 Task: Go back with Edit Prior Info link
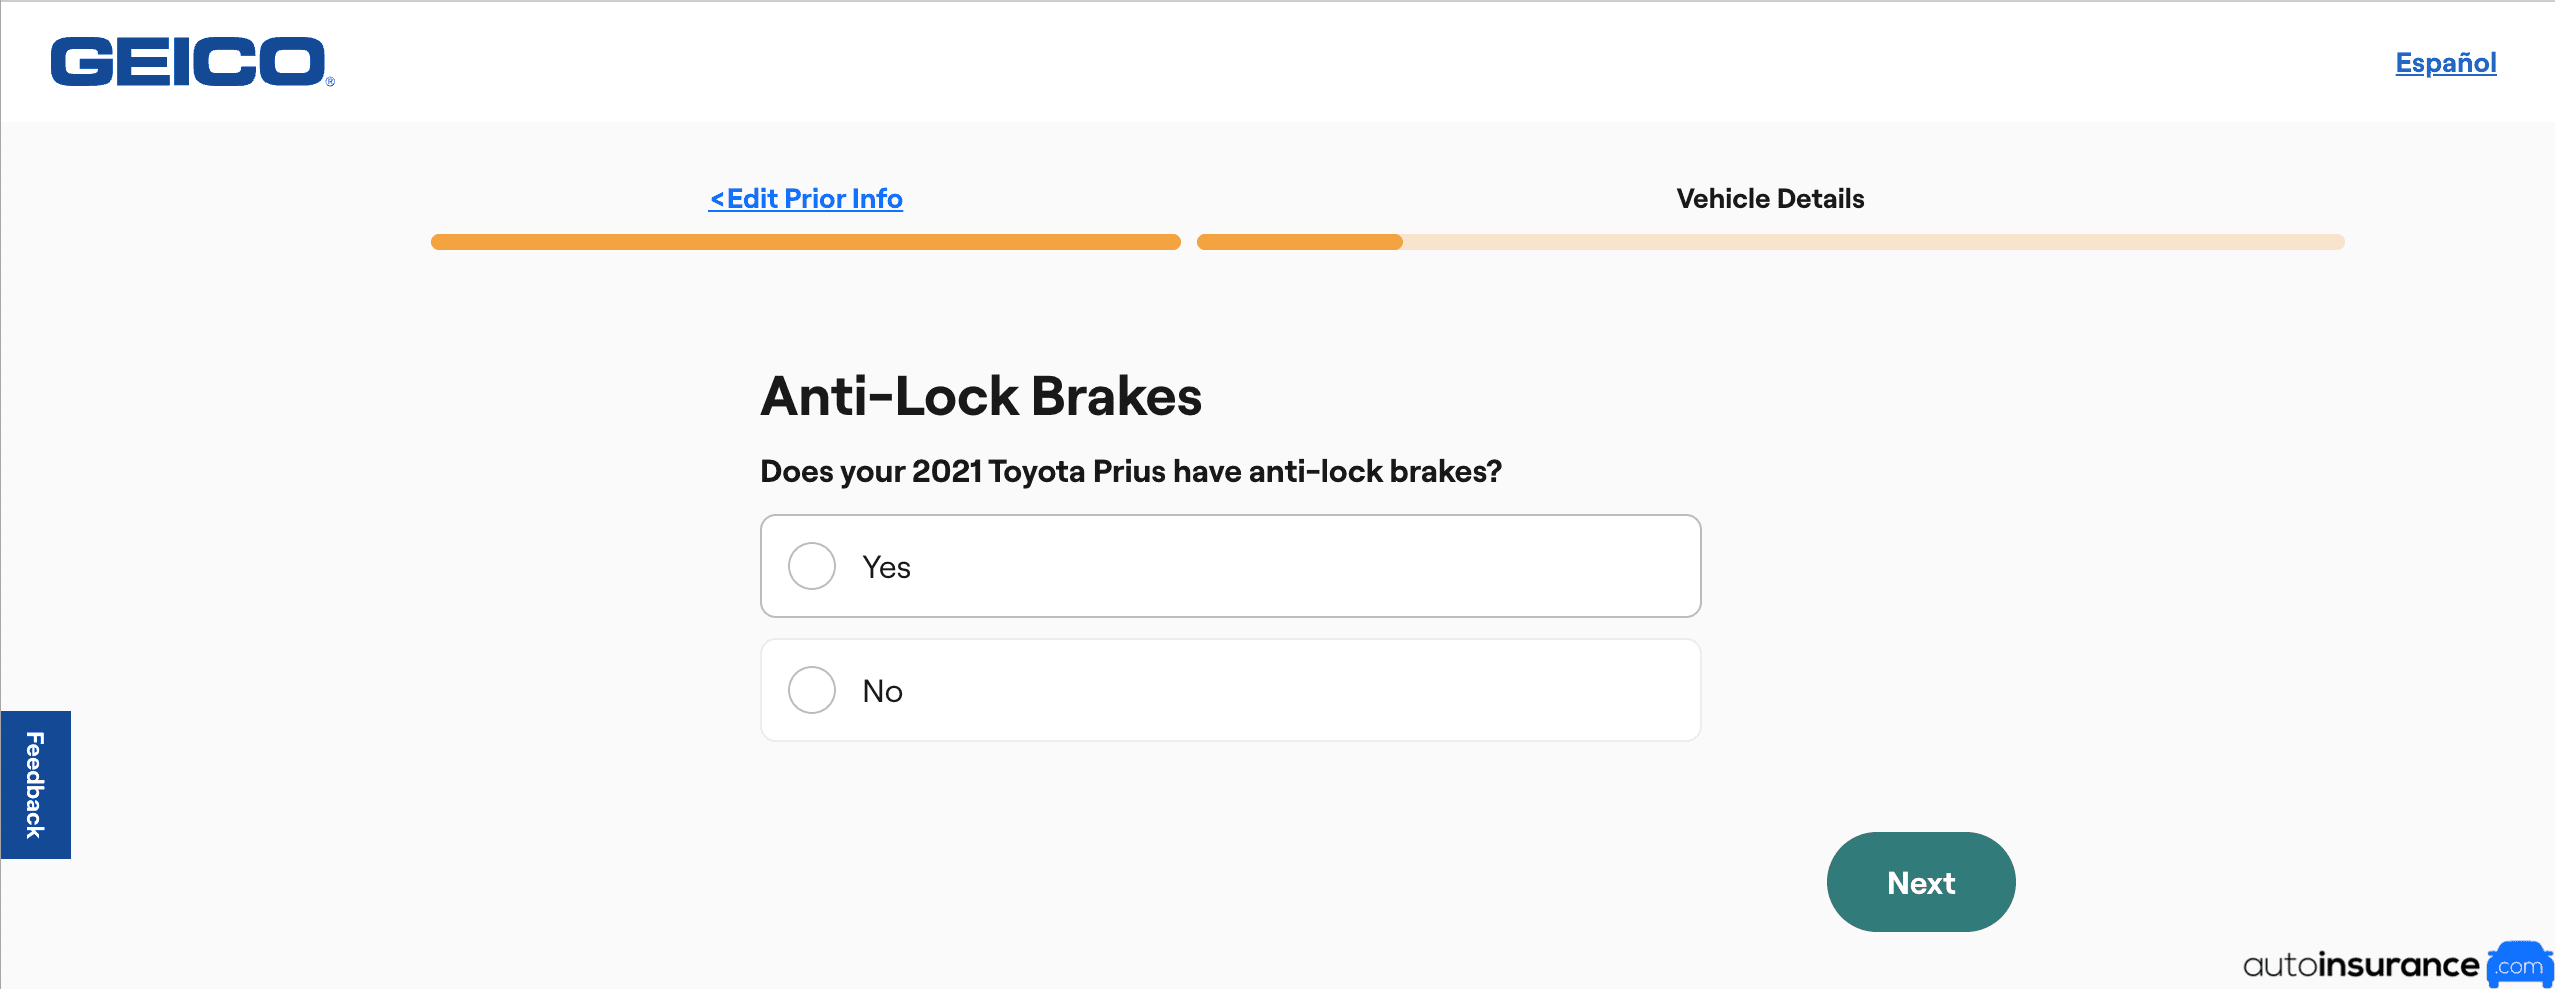tap(814, 199)
